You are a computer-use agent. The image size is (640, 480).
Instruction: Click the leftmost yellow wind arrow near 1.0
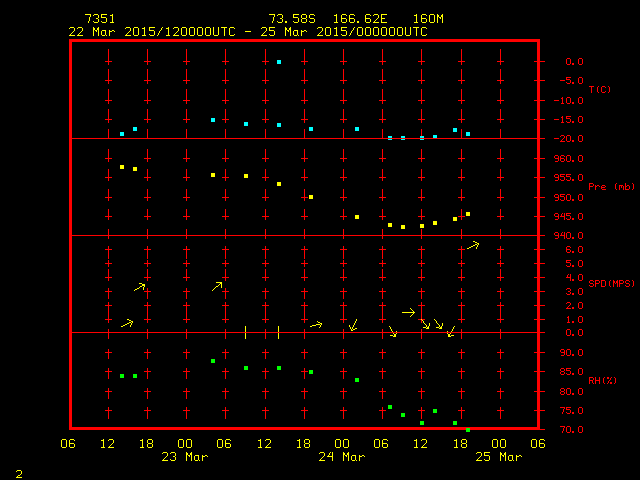click(127, 323)
